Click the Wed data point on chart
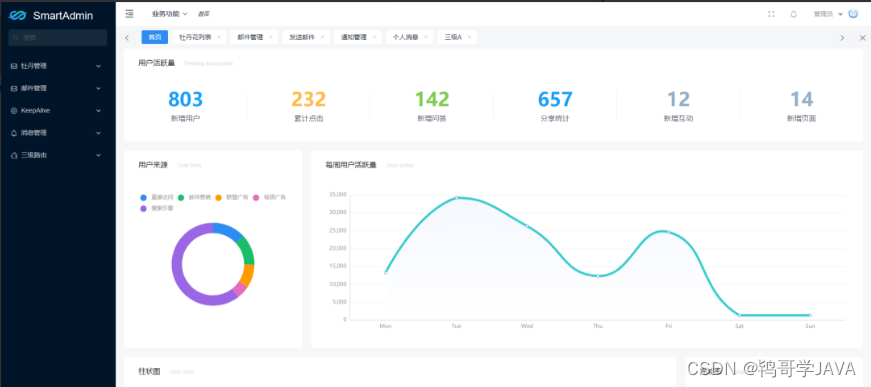The image size is (871, 387). (x=527, y=226)
